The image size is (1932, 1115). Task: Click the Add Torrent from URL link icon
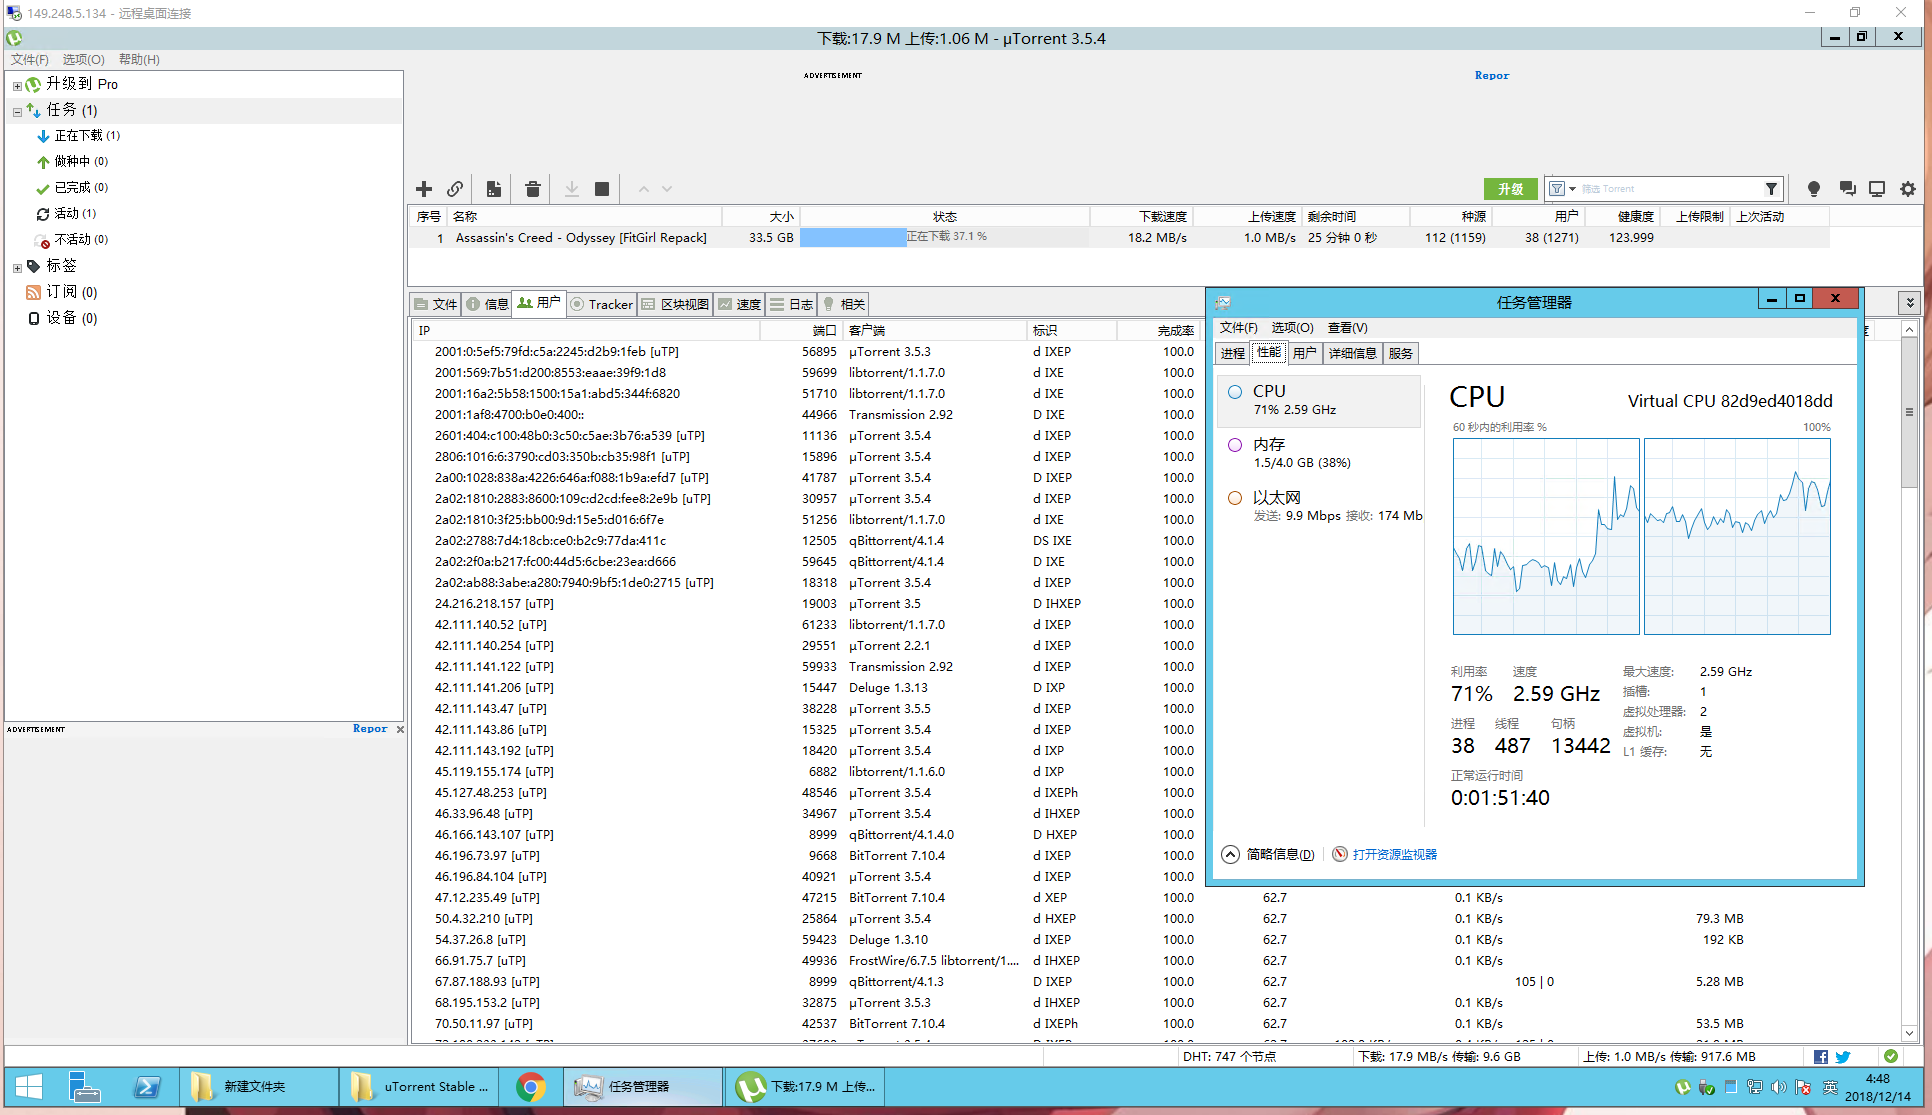455,189
